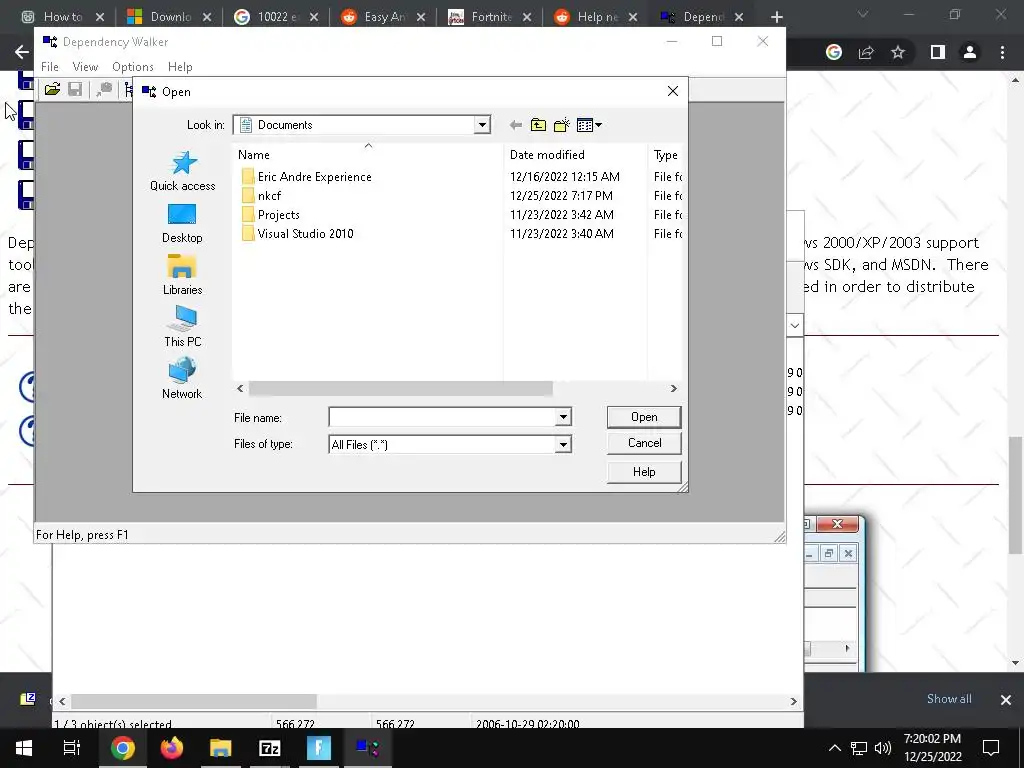This screenshot has height=768, width=1024.
Task: Click the Open file toolbar icon in Dependency Walker
Action: pos(52,89)
